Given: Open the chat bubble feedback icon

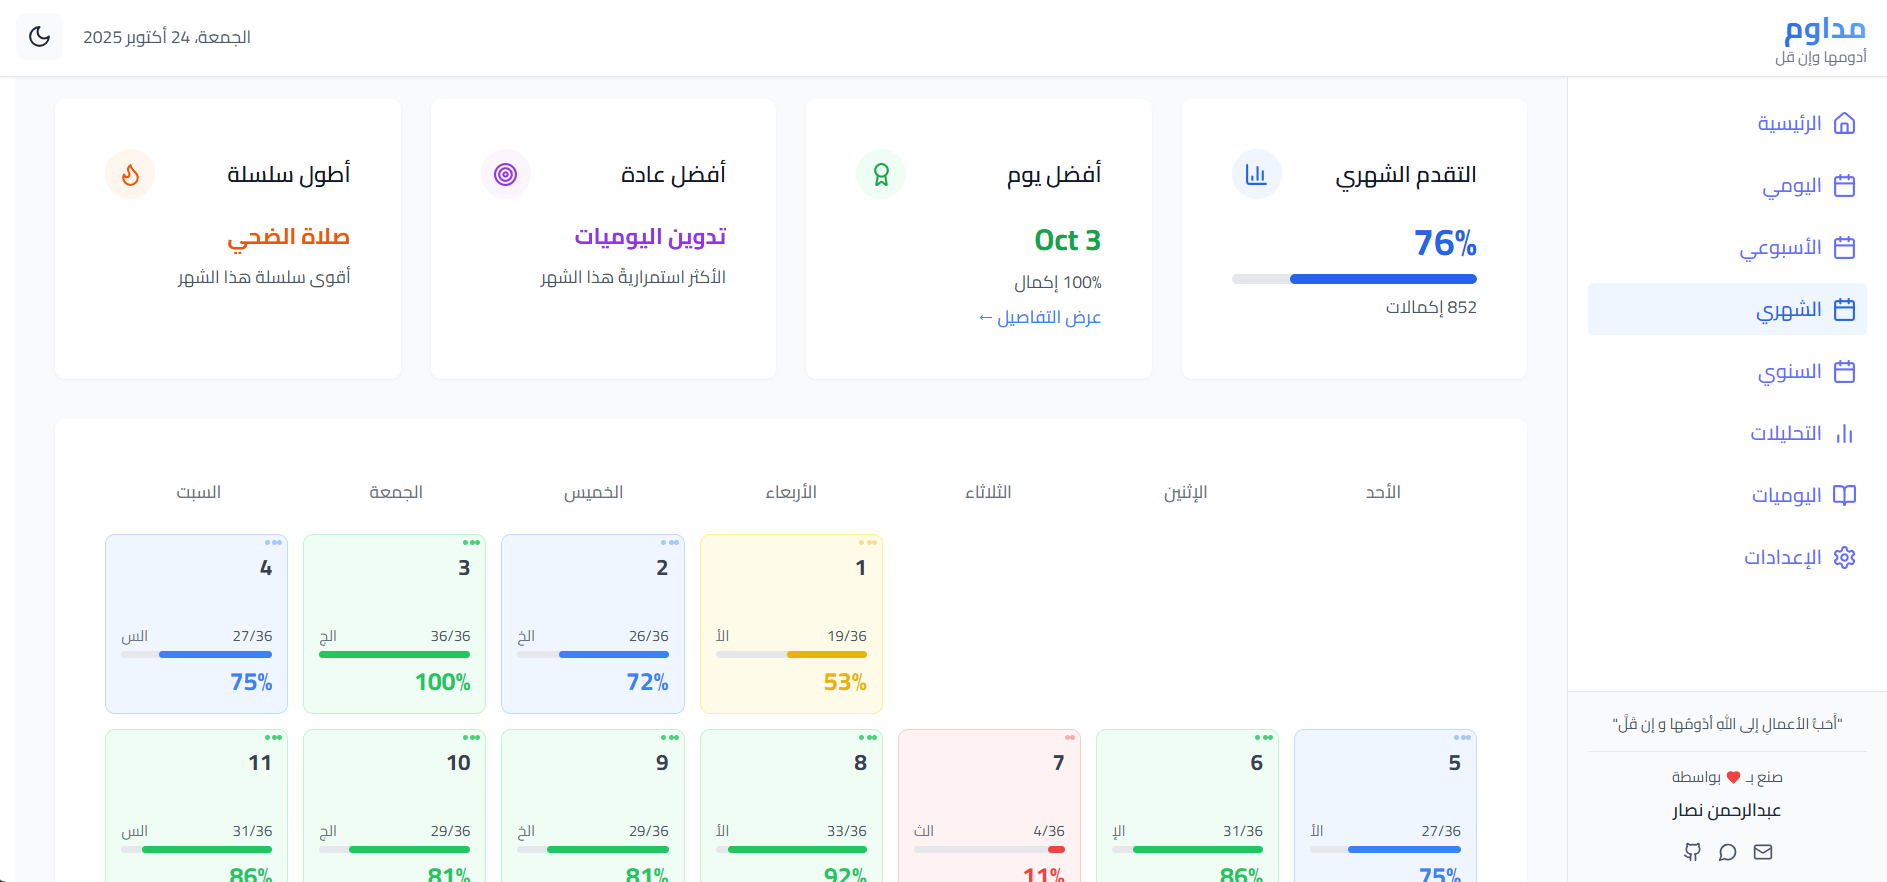Looking at the screenshot, I should click(1728, 853).
